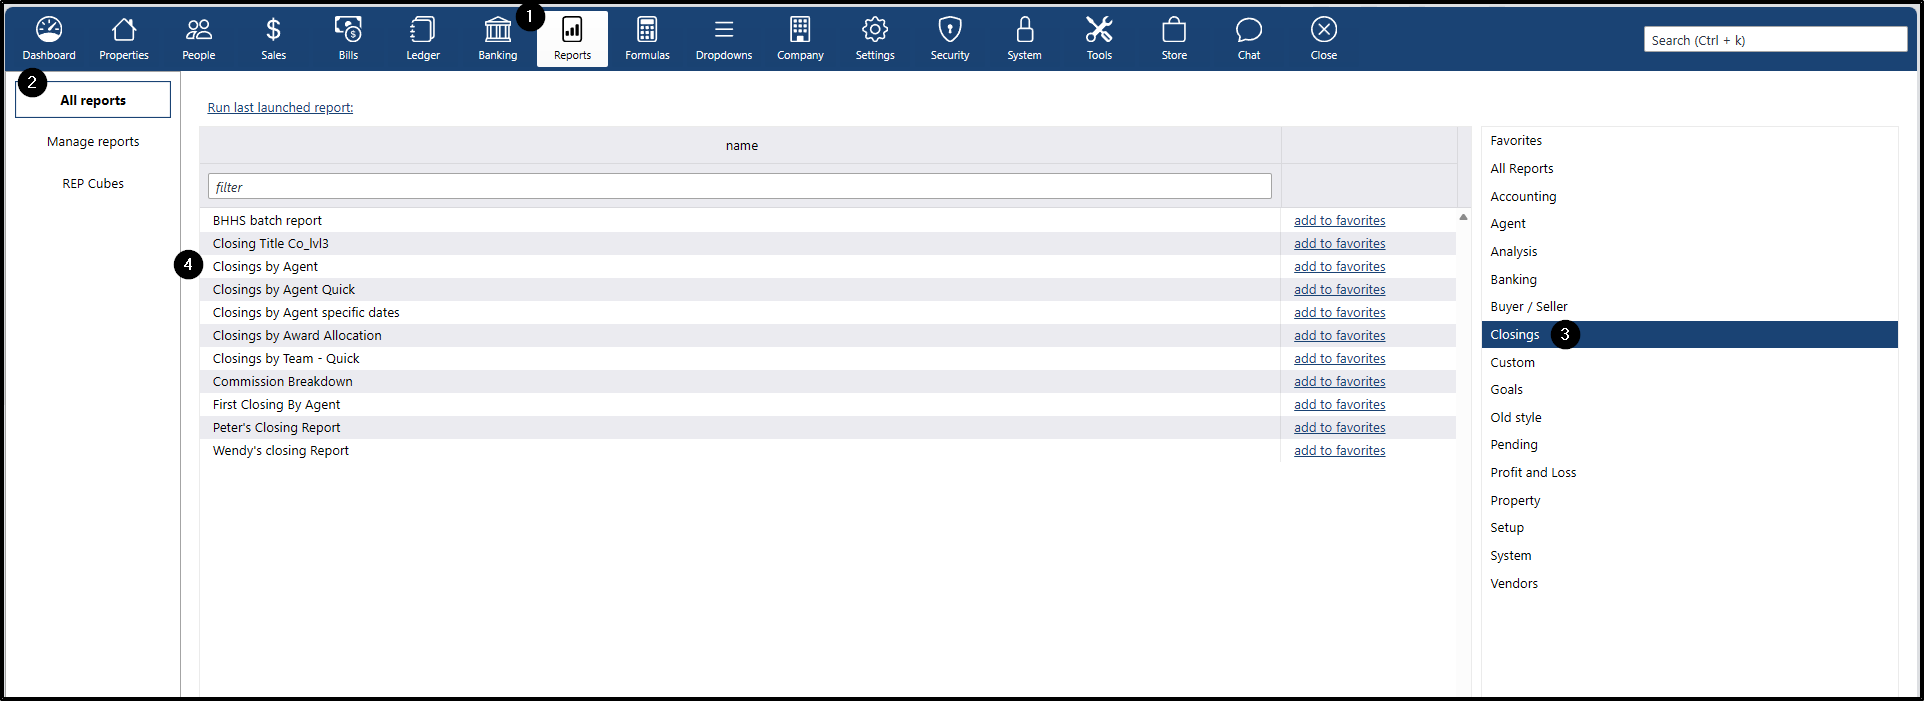Click the report name filter field
This screenshot has width=1924, height=701.
click(739, 187)
